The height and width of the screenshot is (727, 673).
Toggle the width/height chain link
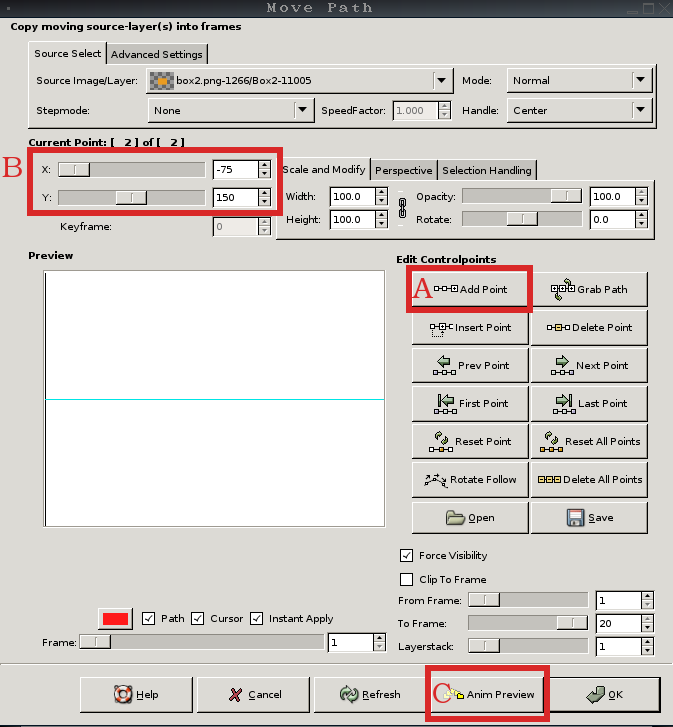(402, 208)
